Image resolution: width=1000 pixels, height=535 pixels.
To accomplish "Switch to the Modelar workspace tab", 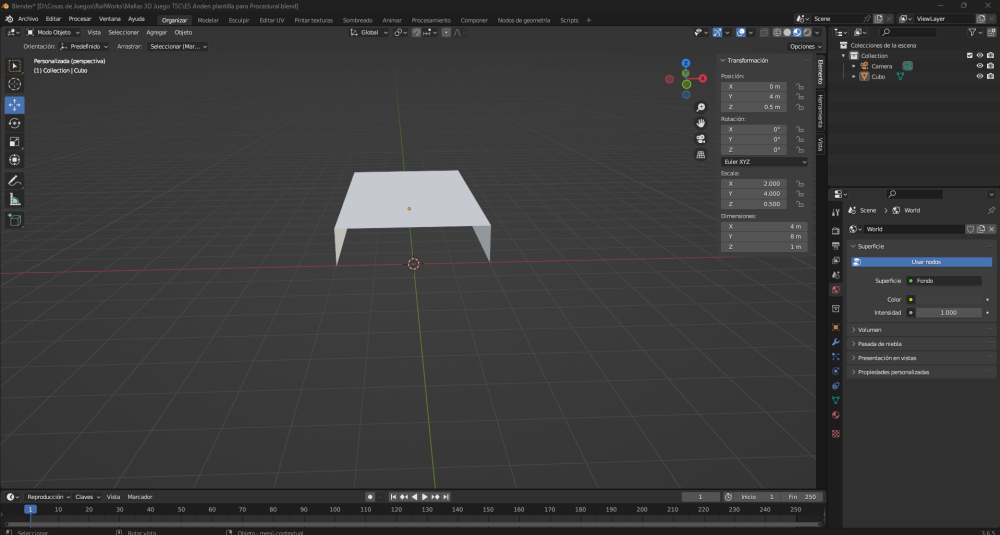I will point(208,20).
